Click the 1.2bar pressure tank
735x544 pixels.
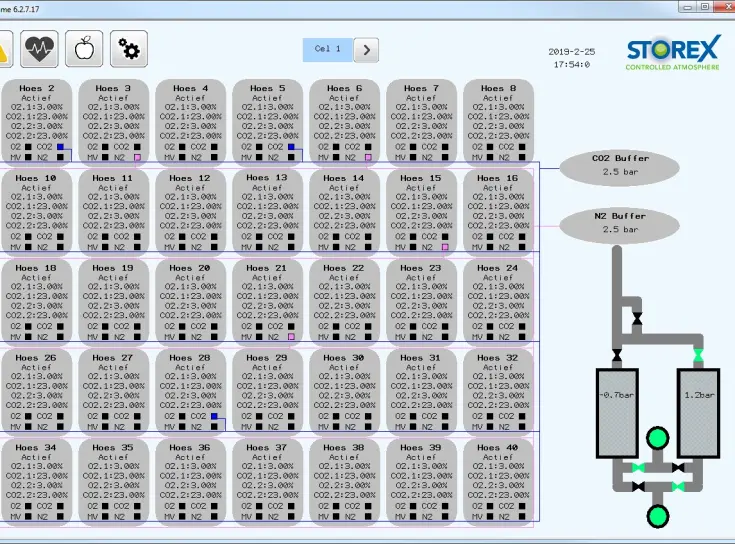click(698, 397)
